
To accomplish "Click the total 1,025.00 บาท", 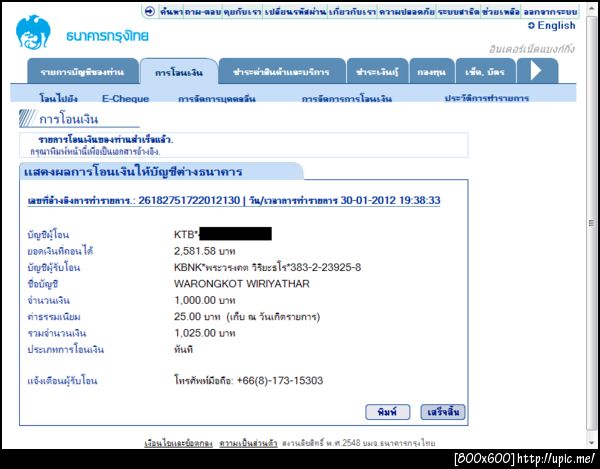I will pos(204,333).
